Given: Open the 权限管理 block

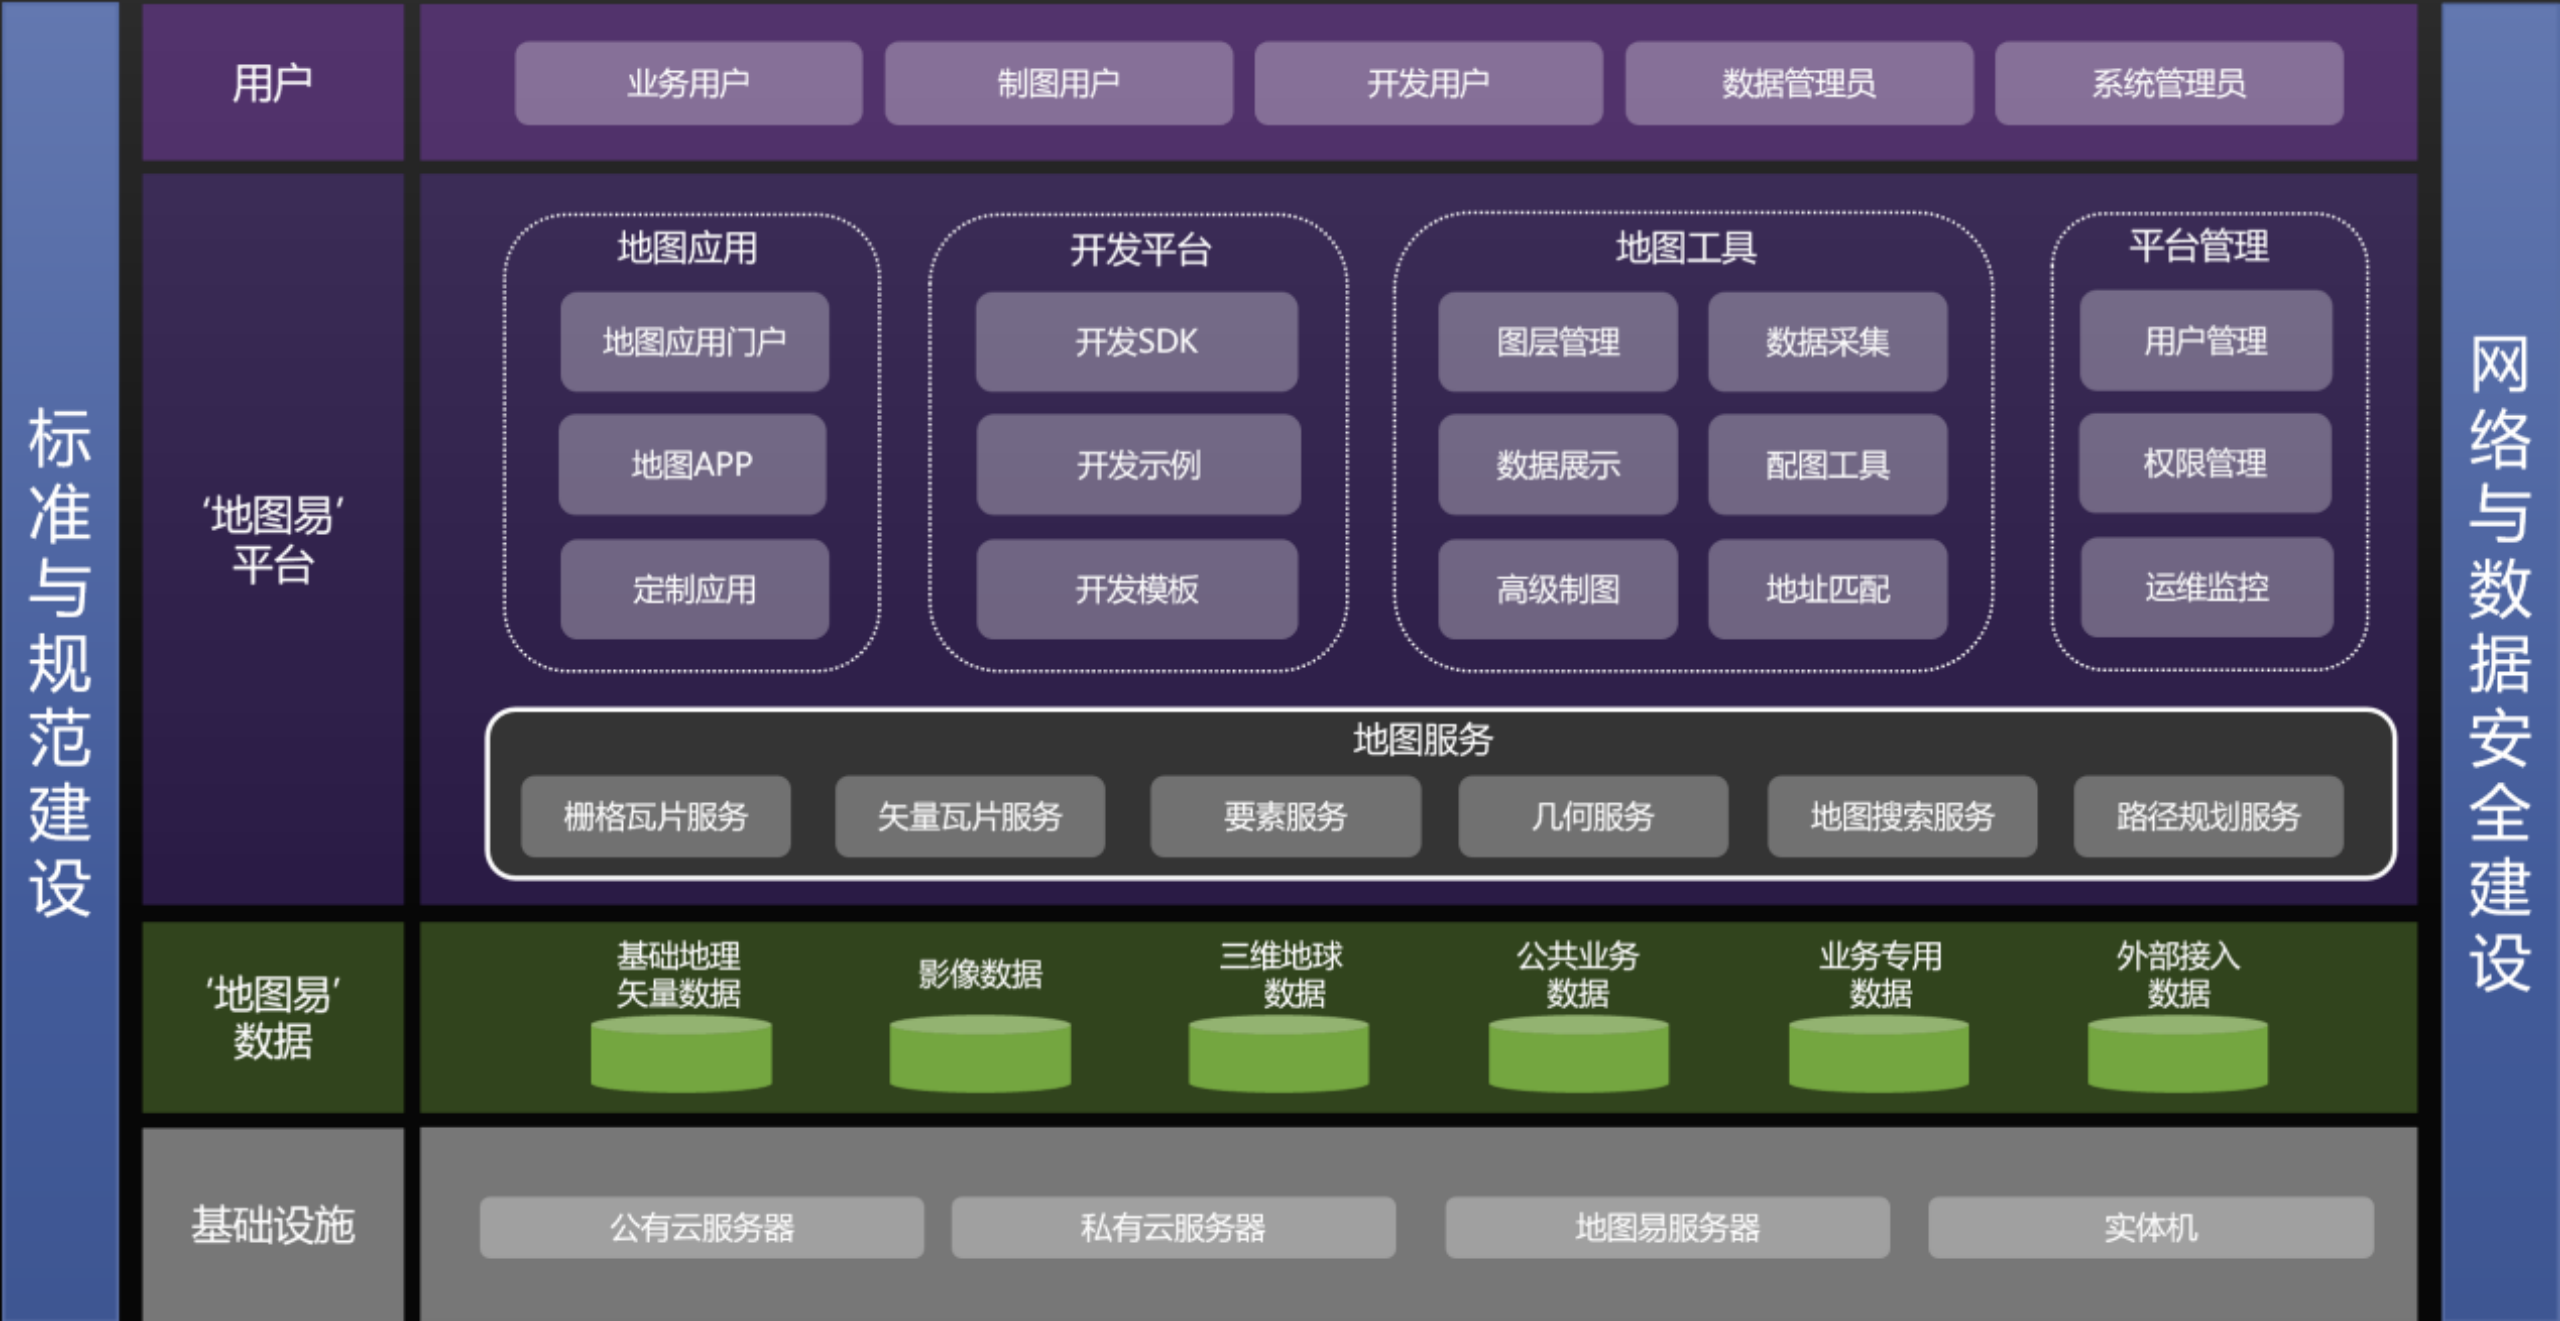Looking at the screenshot, I should click(x=2205, y=463).
